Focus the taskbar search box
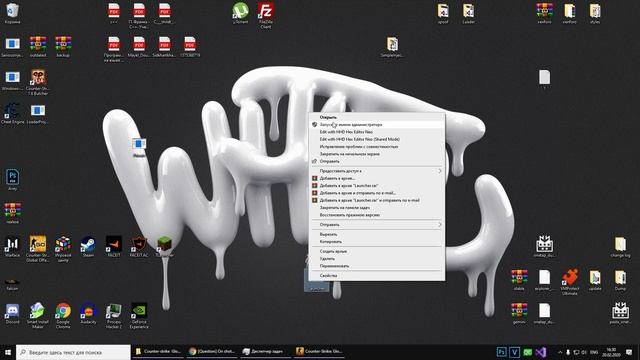The image size is (640, 360). click(73, 352)
